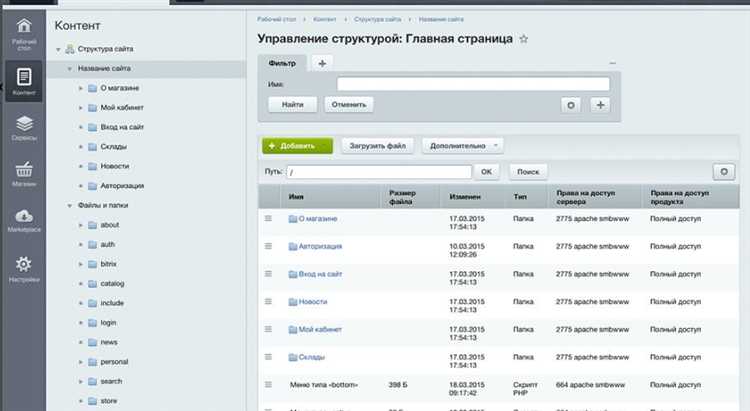Open row menu for Новости row
750x411 pixels.
click(x=268, y=302)
